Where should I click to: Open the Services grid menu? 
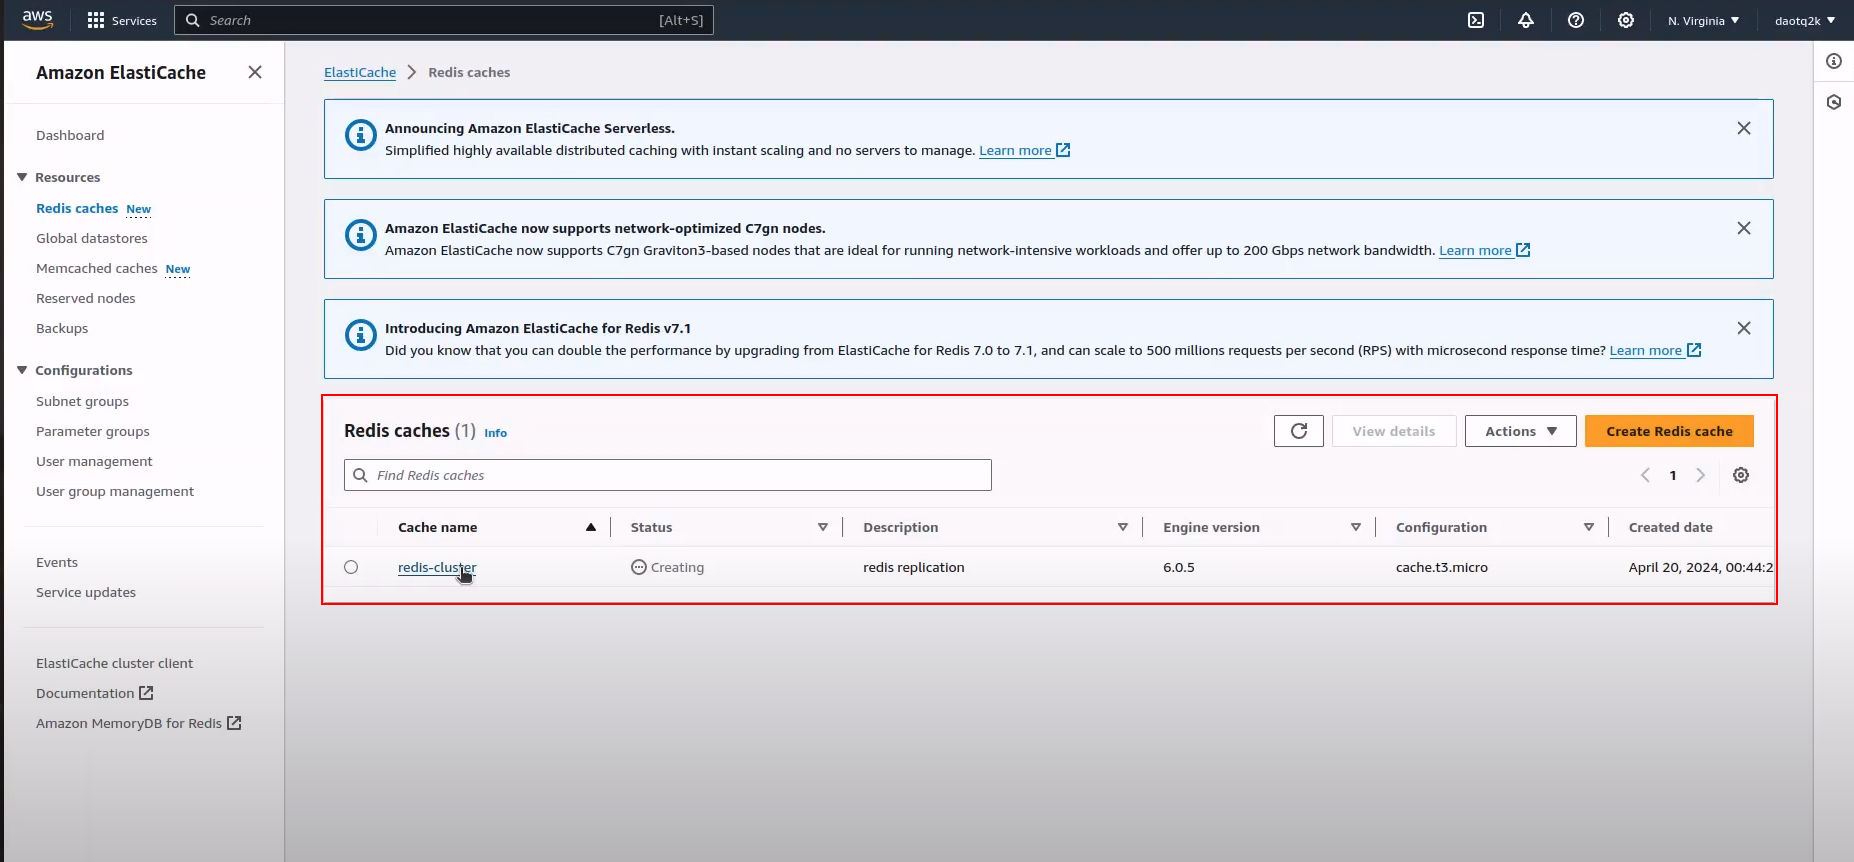pyautogui.click(x=122, y=20)
